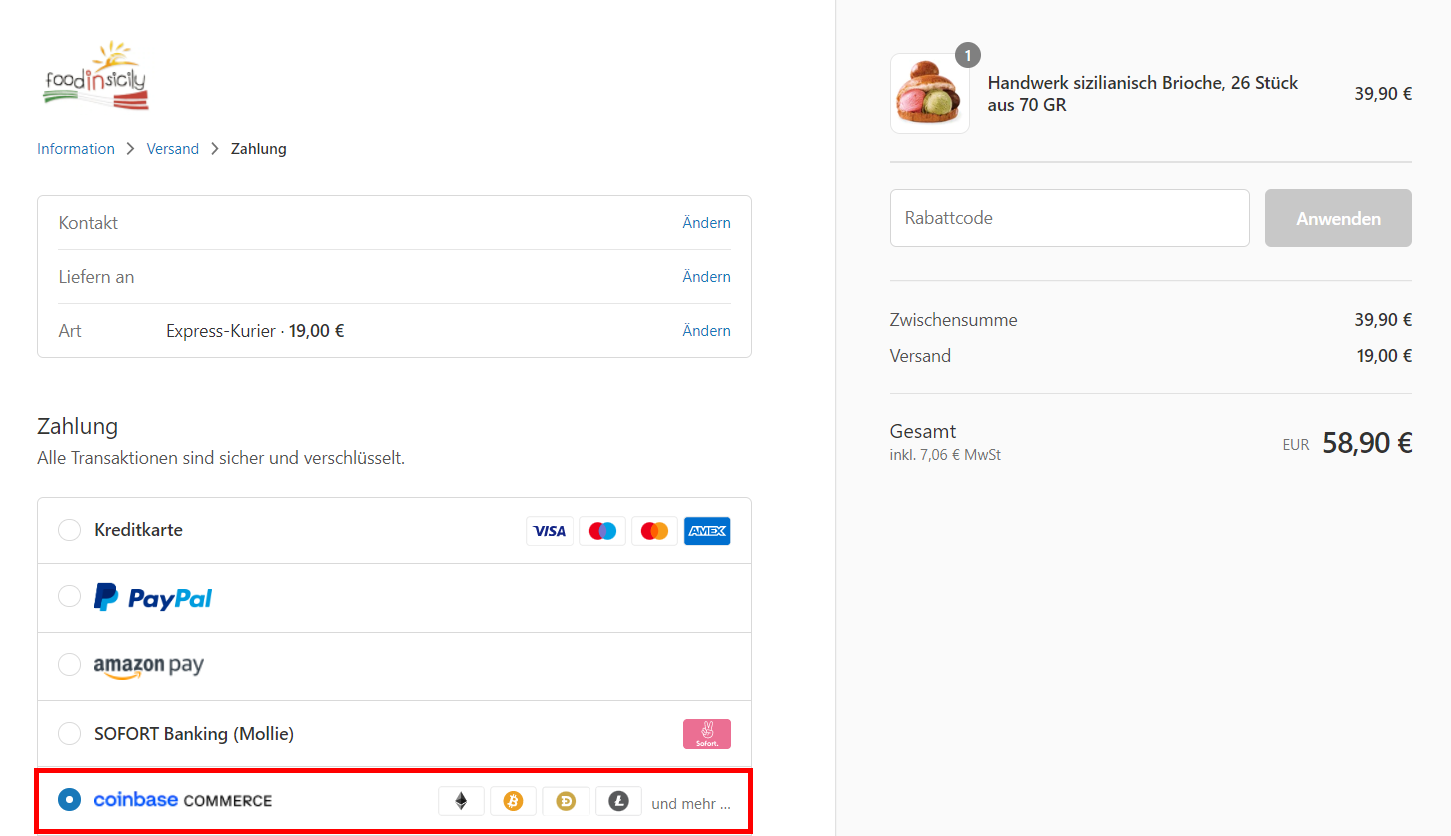Click the PayPal logo
The height and width of the screenshot is (836, 1451).
pyautogui.click(x=153, y=598)
